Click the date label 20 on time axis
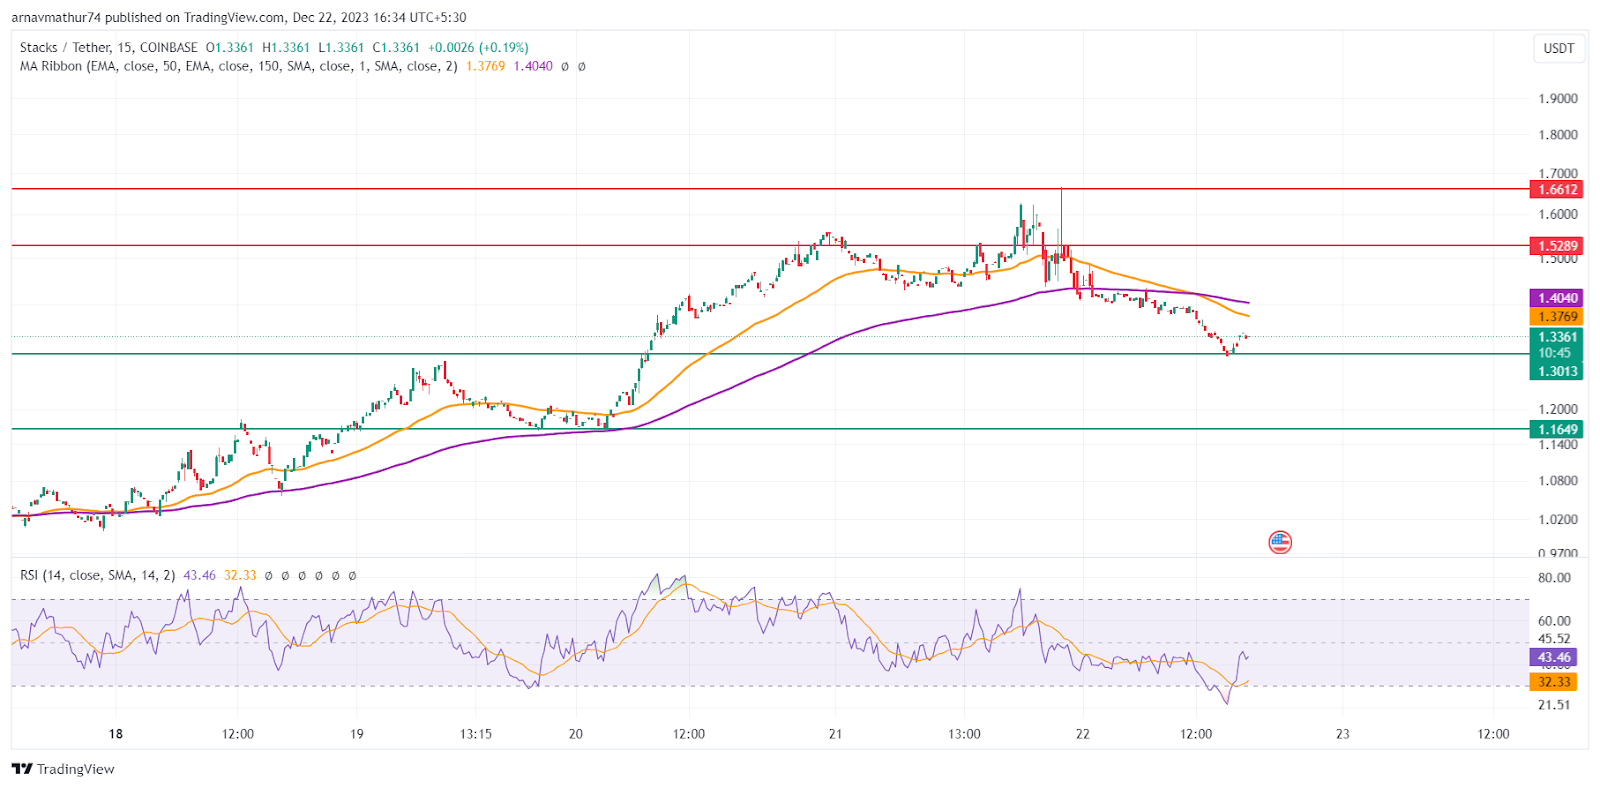The width and height of the screenshot is (1600, 788). 576,734
